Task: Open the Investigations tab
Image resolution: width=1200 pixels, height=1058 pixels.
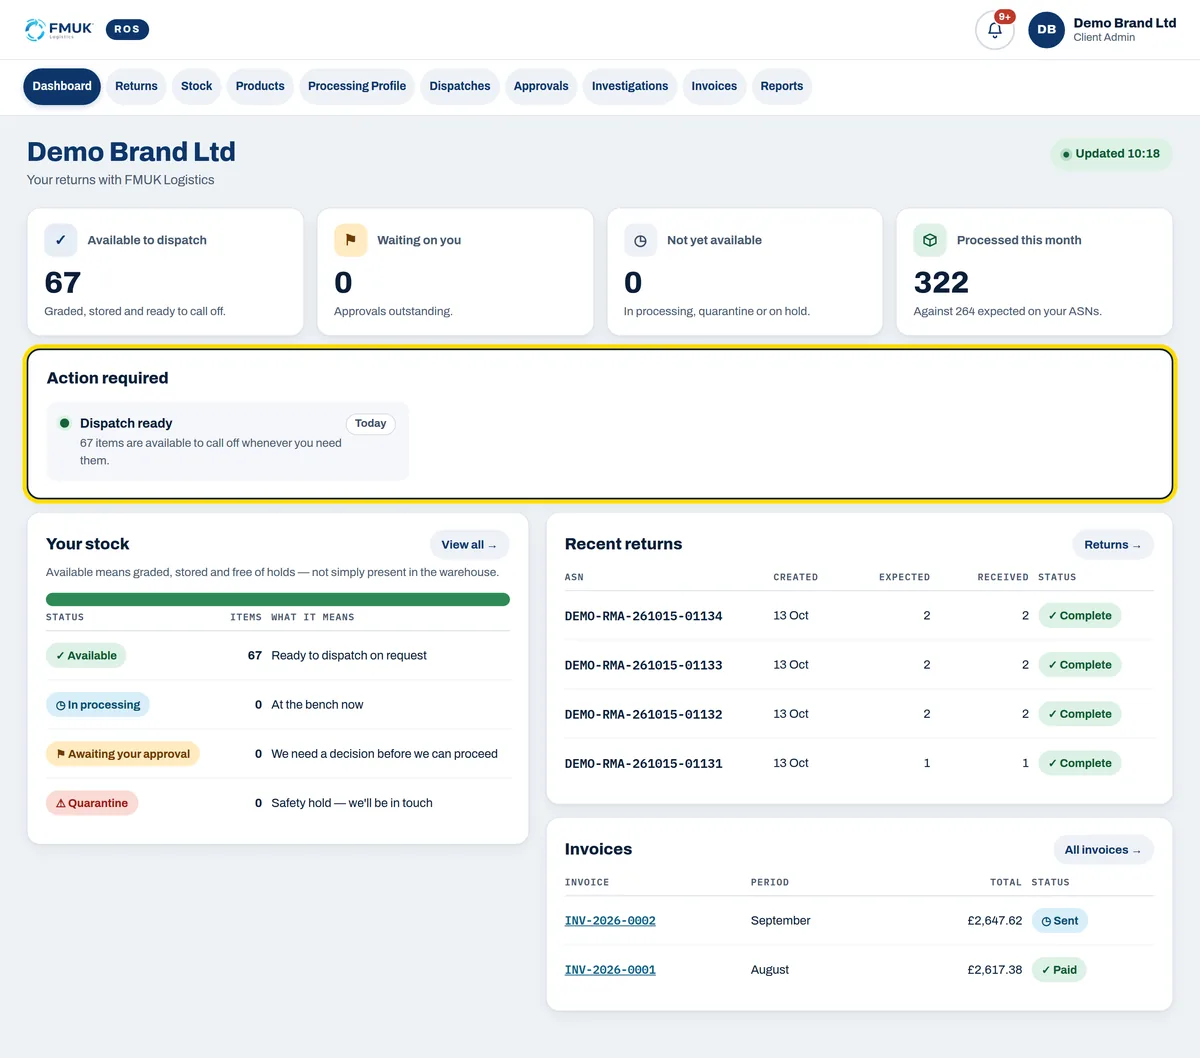Action: [x=630, y=86]
